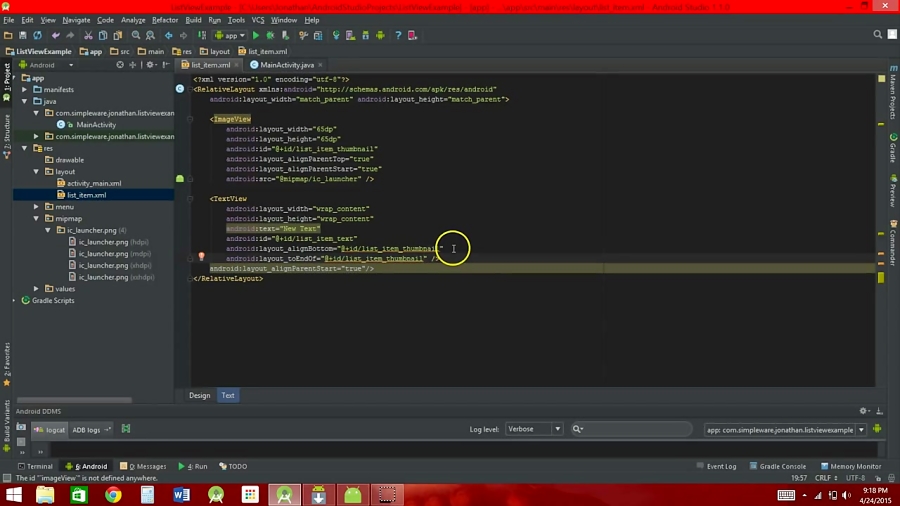Open the Refactor menu
This screenshot has width=900, height=506.
tap(165, 20)
